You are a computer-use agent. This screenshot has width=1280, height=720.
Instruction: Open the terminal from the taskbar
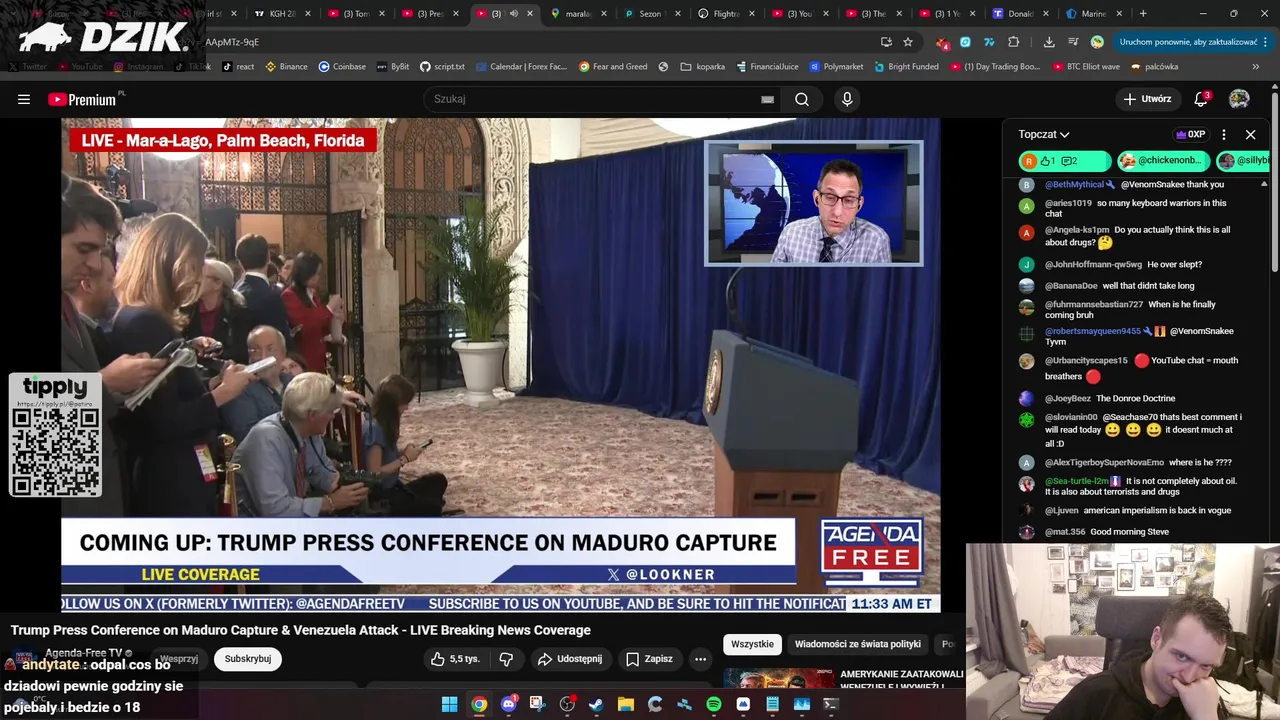point(830,704)
